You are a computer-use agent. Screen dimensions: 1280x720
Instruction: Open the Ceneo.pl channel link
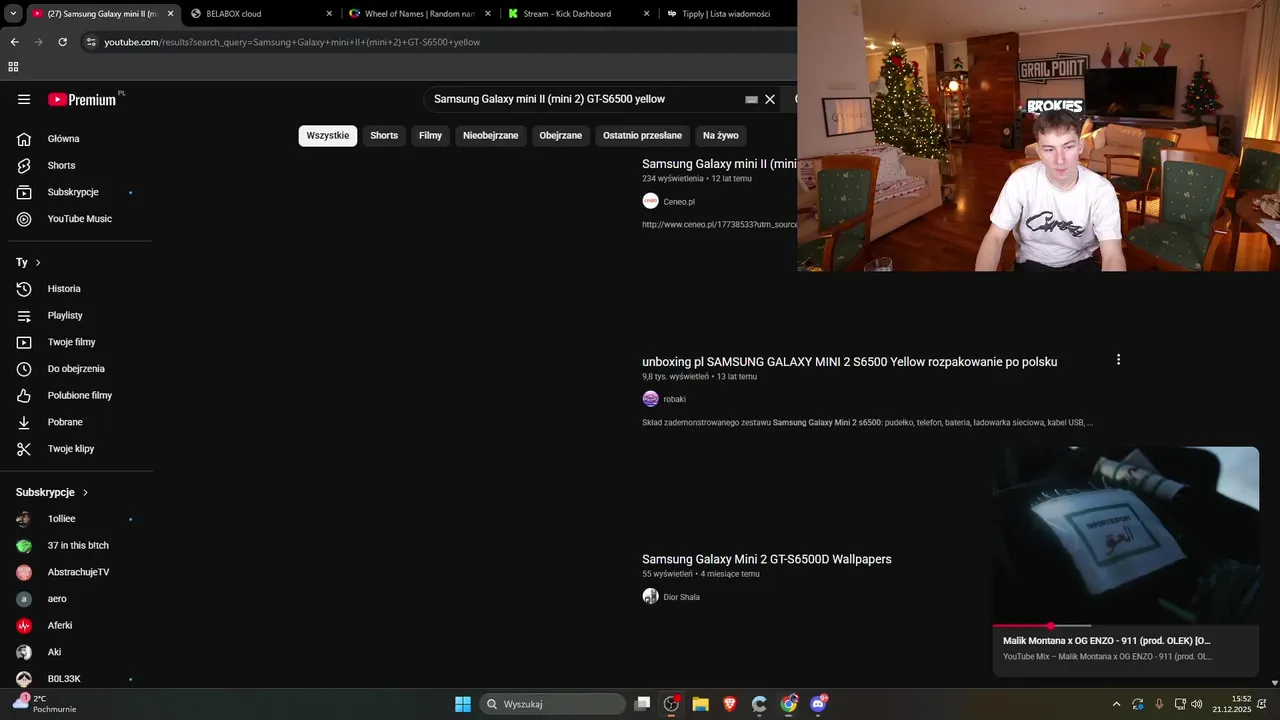point(679,202)
